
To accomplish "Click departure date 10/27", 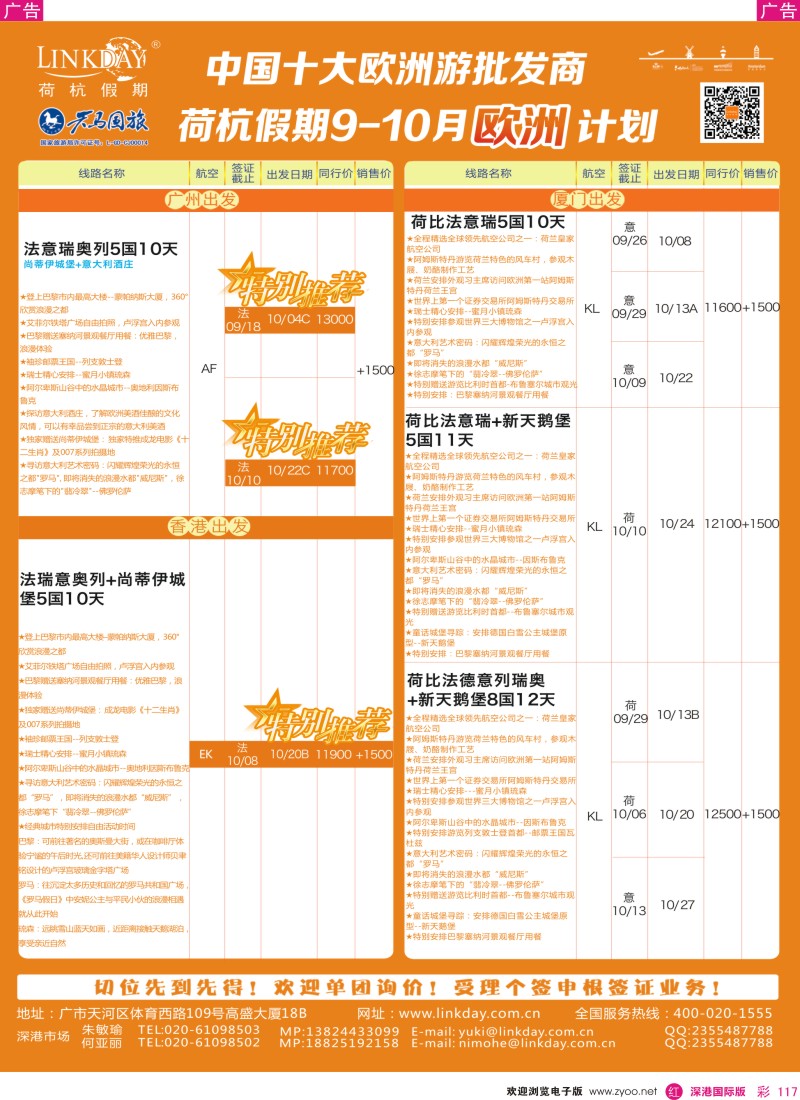I will pyautogui.click(x=677, y=905).
